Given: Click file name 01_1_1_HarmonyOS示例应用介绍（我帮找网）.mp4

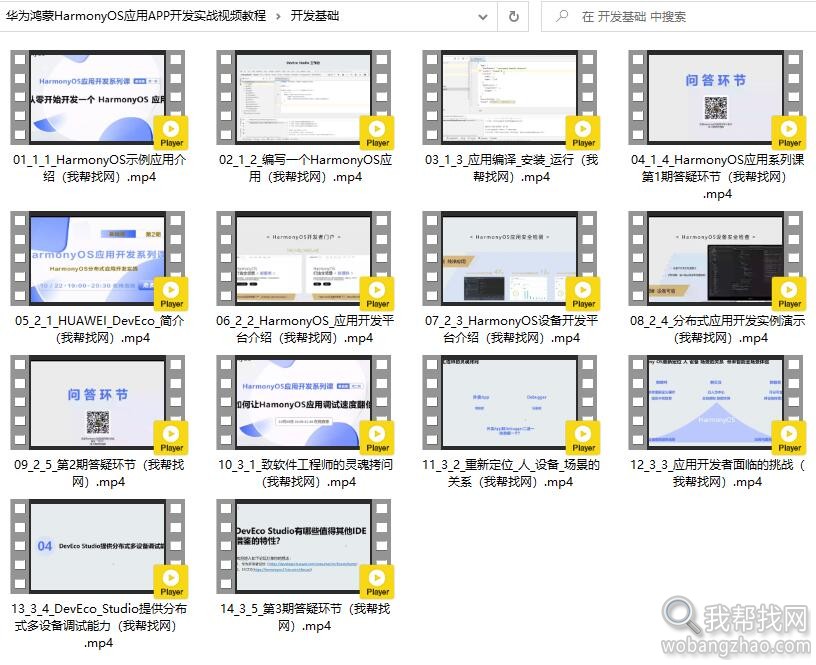Looking at the screenshot, I should click(99, 168).
